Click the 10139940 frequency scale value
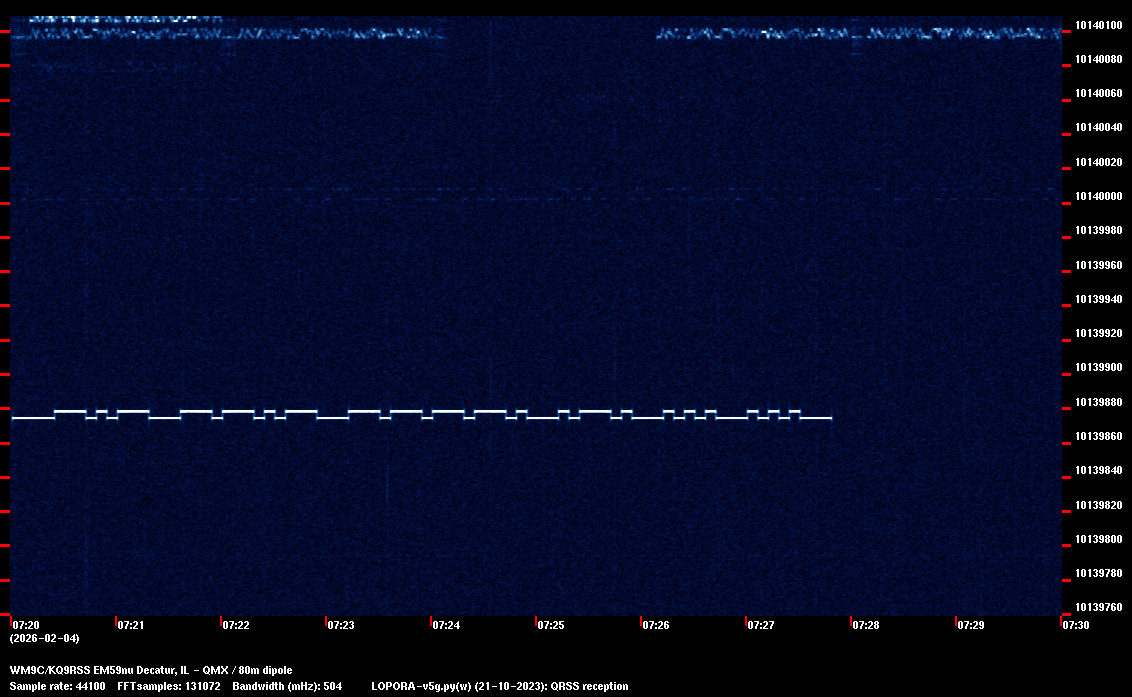The image size is (1132, 697). point(1097,299)
